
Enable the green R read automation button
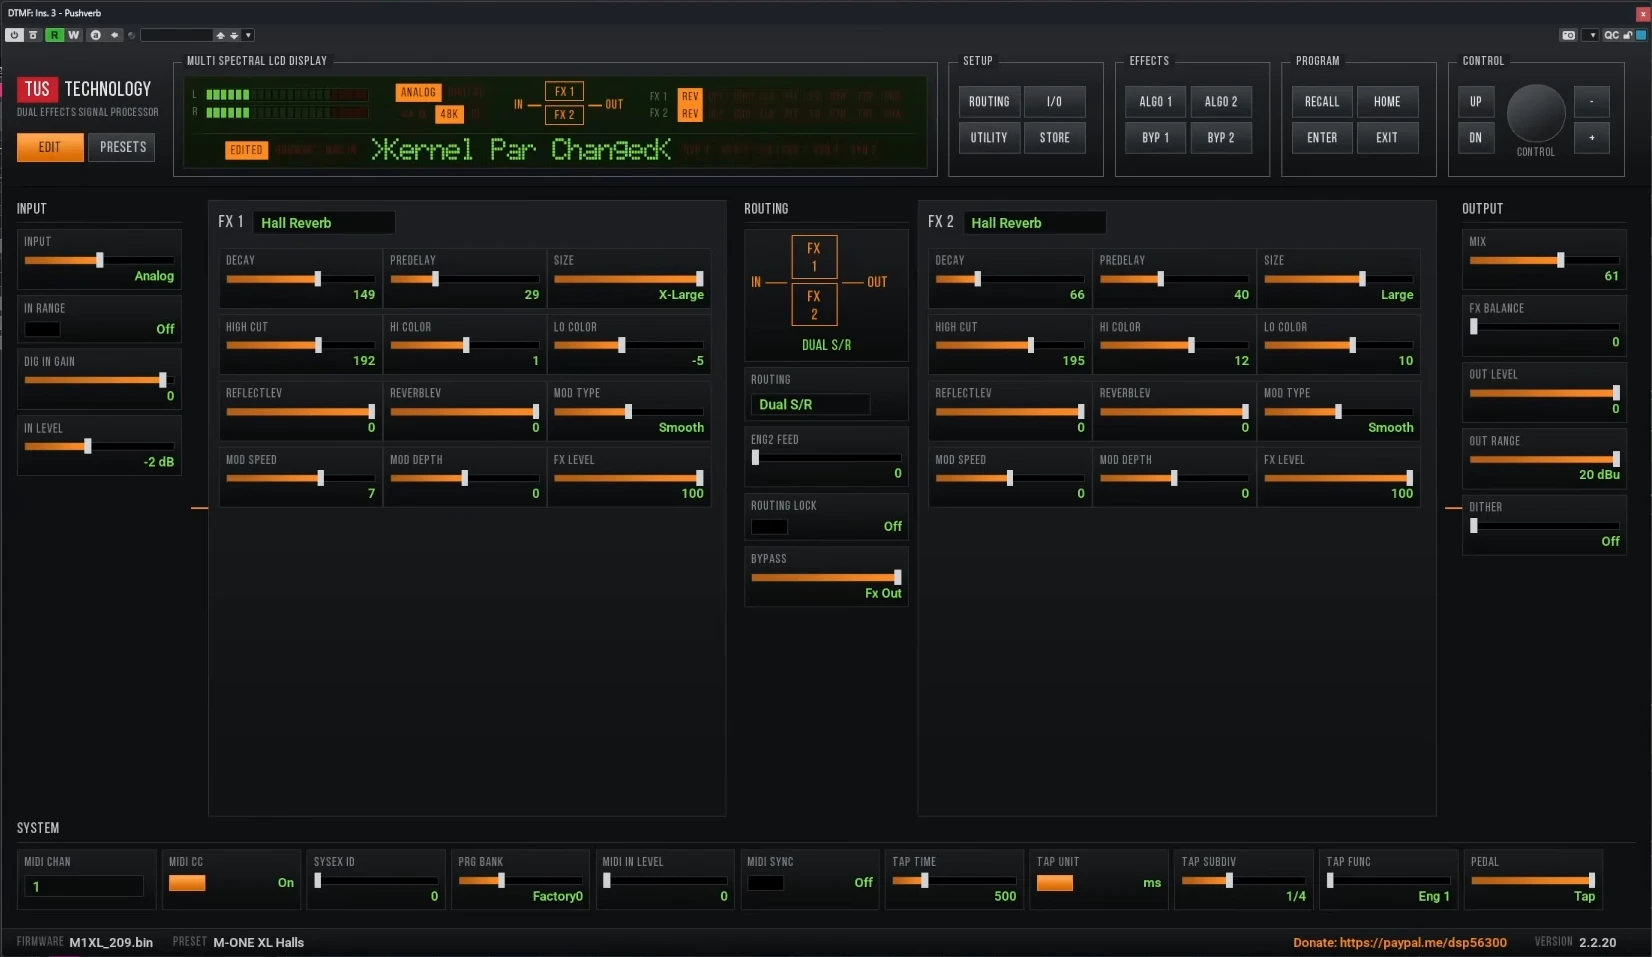tap(54, 35)
